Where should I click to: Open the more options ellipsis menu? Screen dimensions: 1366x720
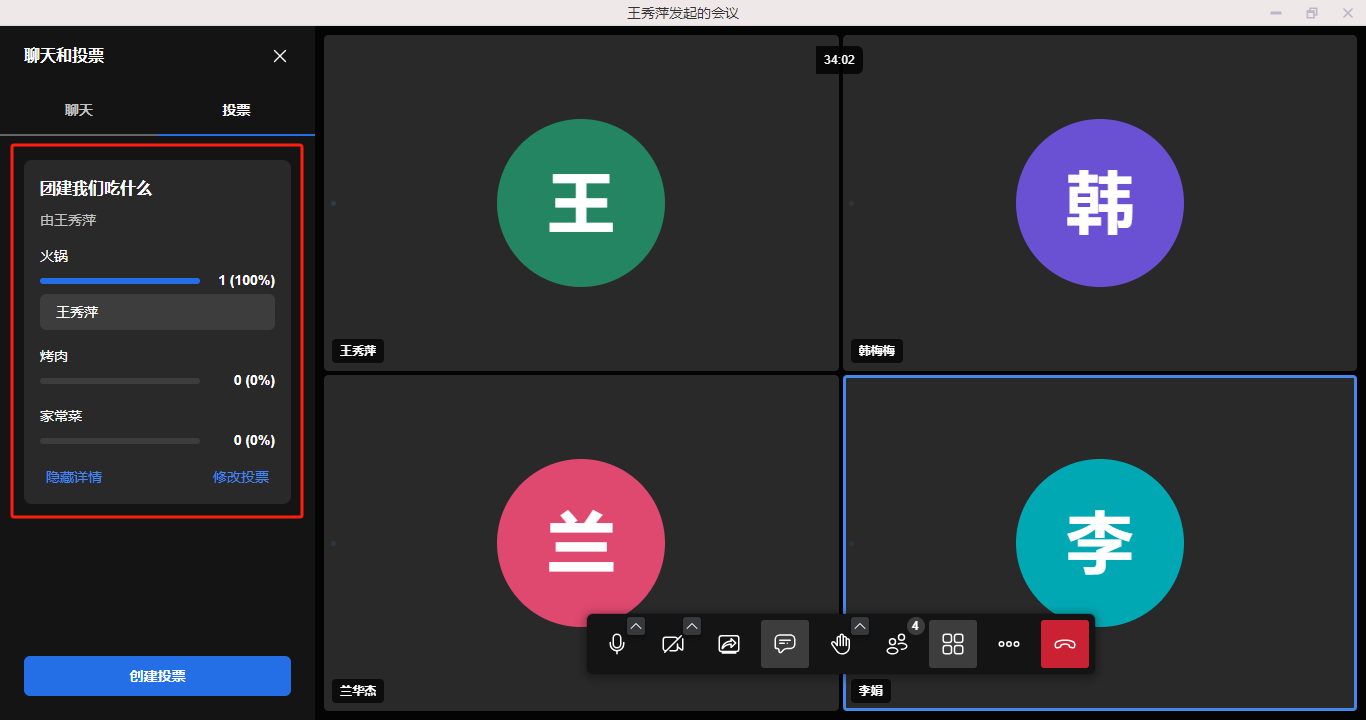click(x=1009, y=644)
